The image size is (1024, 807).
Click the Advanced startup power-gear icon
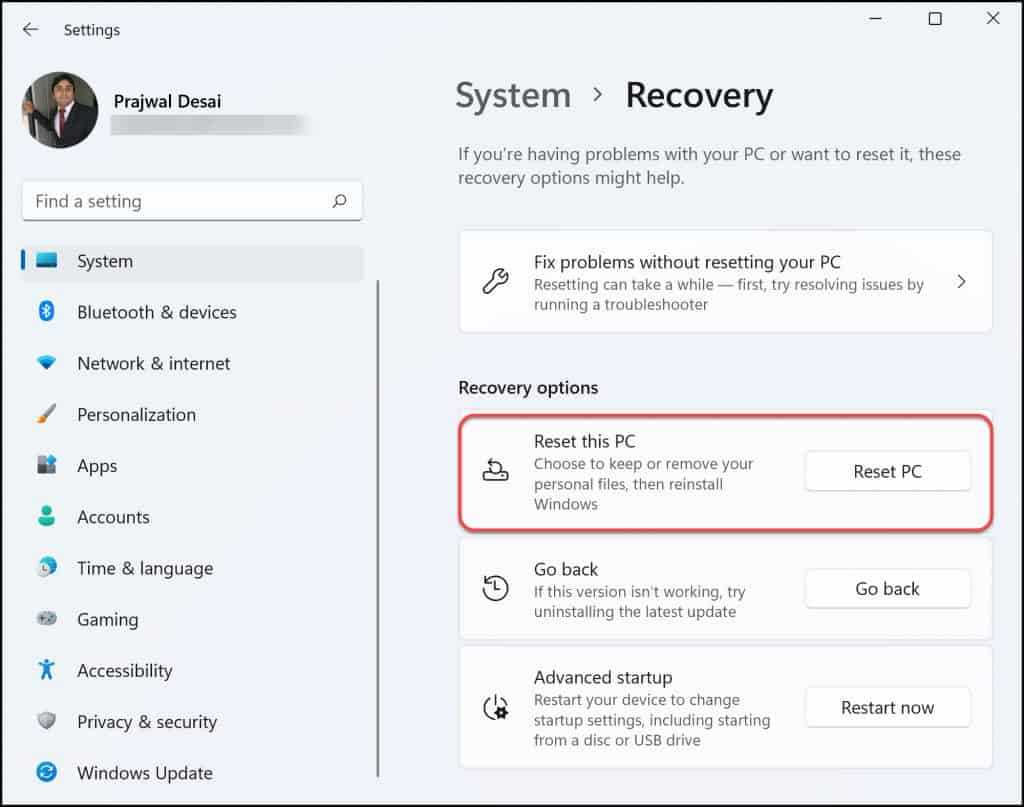pyautogui.click(x=495, y=708)
